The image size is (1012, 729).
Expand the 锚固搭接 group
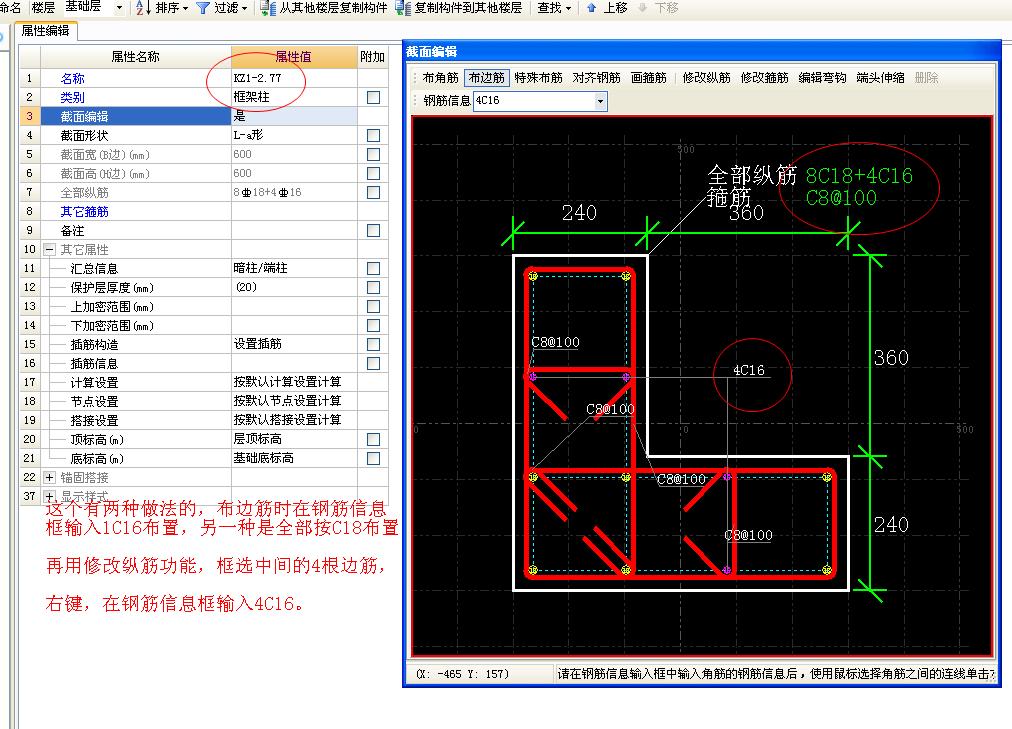pyautogui.click(x=49, y=477)
